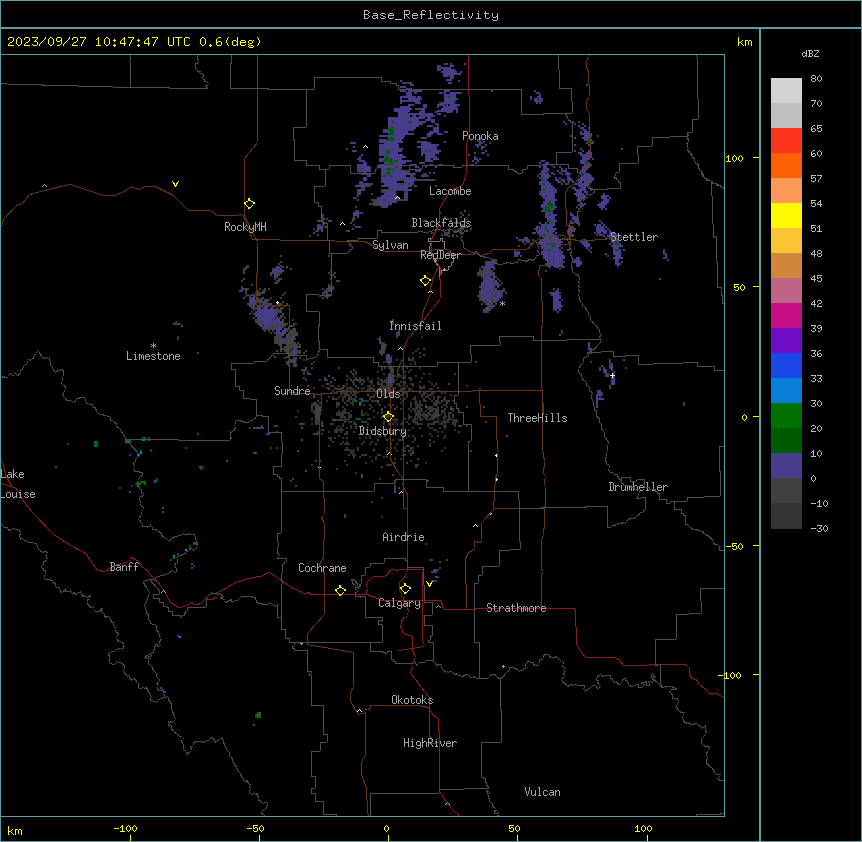Click the light gray 80 dBZ legend swatch

[x=786, y=90]
